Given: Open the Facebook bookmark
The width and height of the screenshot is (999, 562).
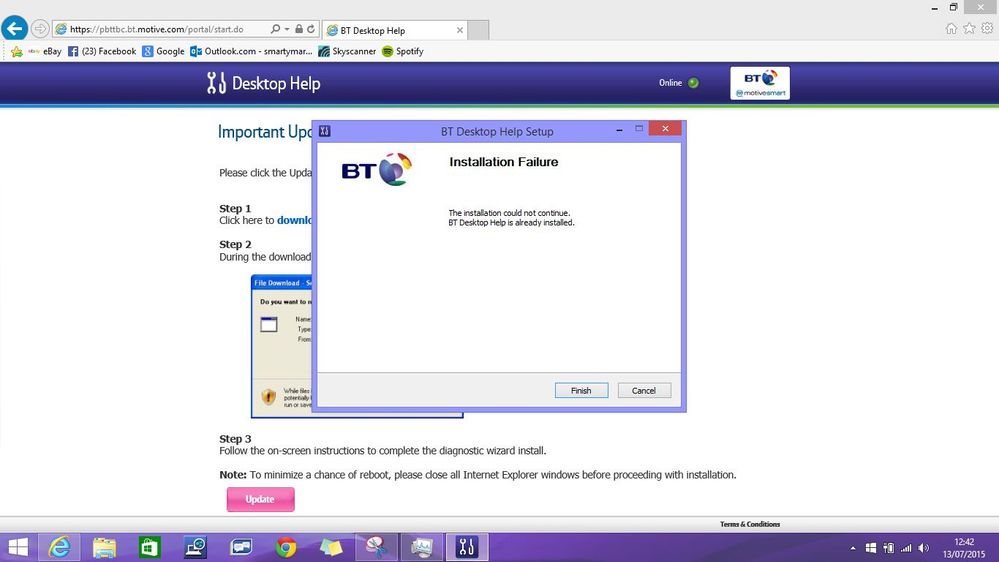Looking at the screenshot, I should coord(102,52).
